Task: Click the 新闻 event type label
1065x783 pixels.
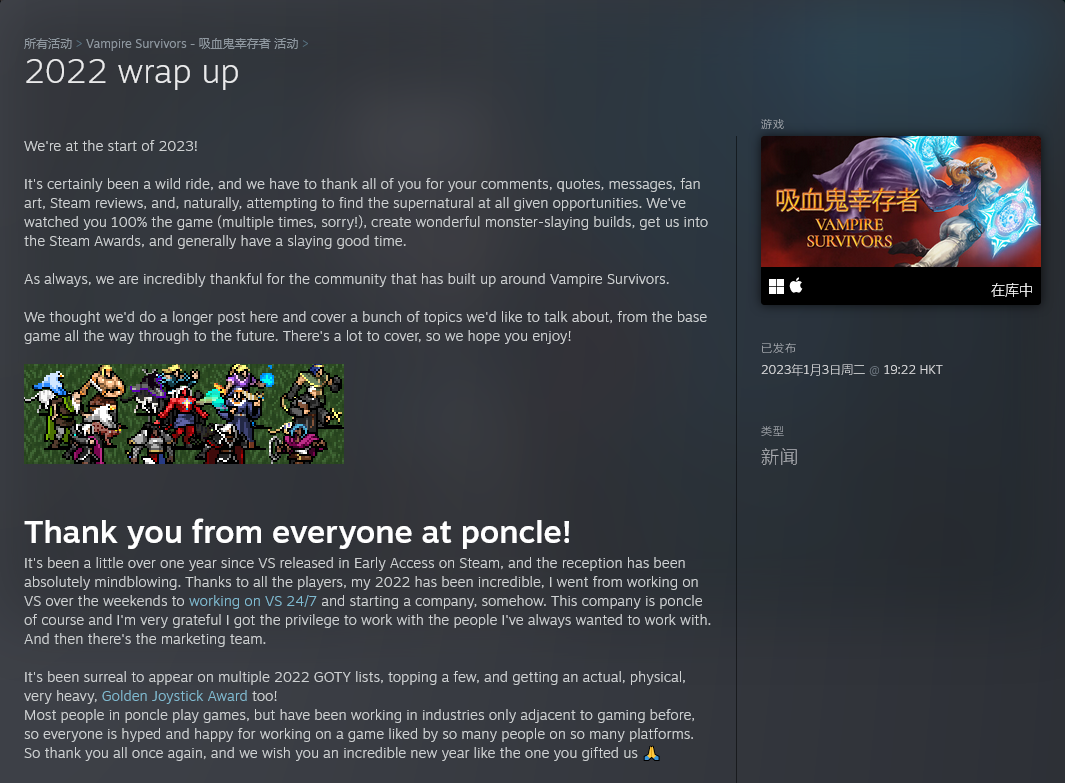Action: 779,457
